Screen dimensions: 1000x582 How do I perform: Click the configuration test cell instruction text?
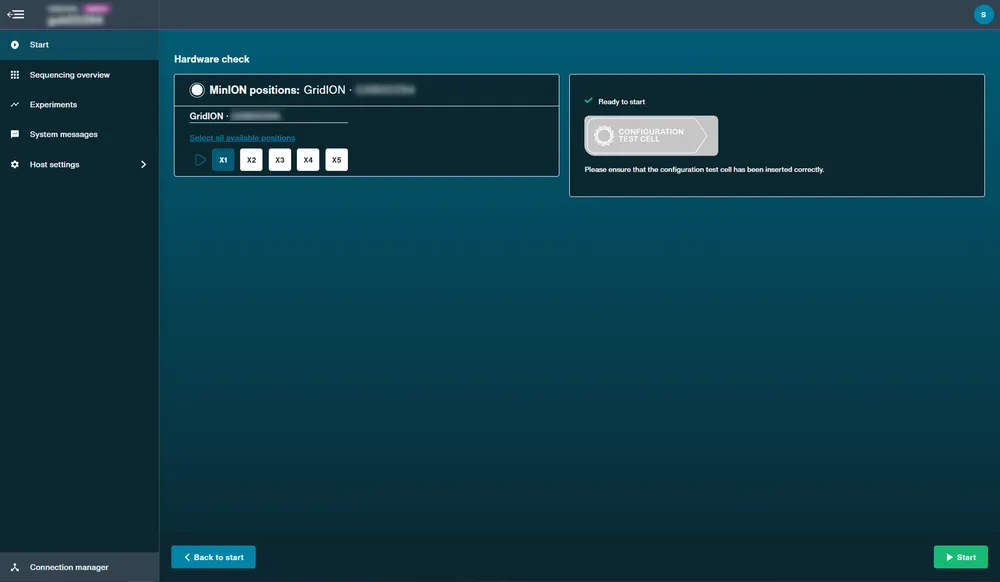(x=704, y=170)
